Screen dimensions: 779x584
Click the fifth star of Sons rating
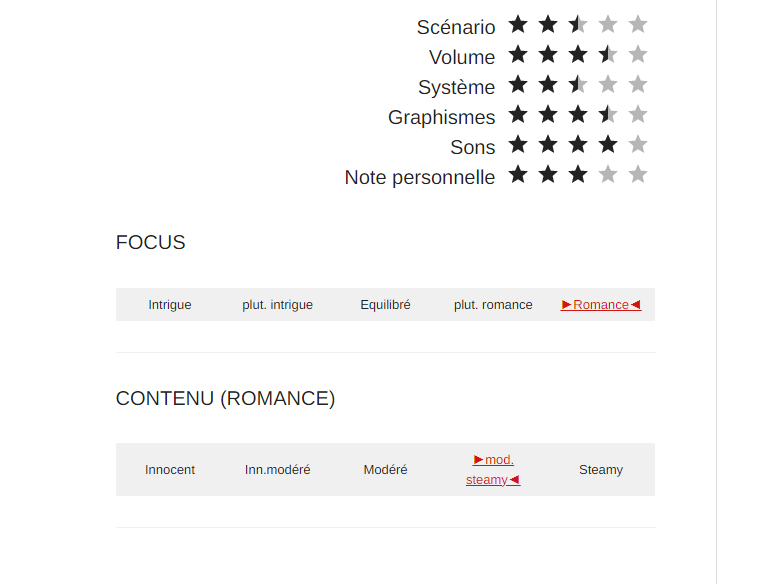[638, 144]
